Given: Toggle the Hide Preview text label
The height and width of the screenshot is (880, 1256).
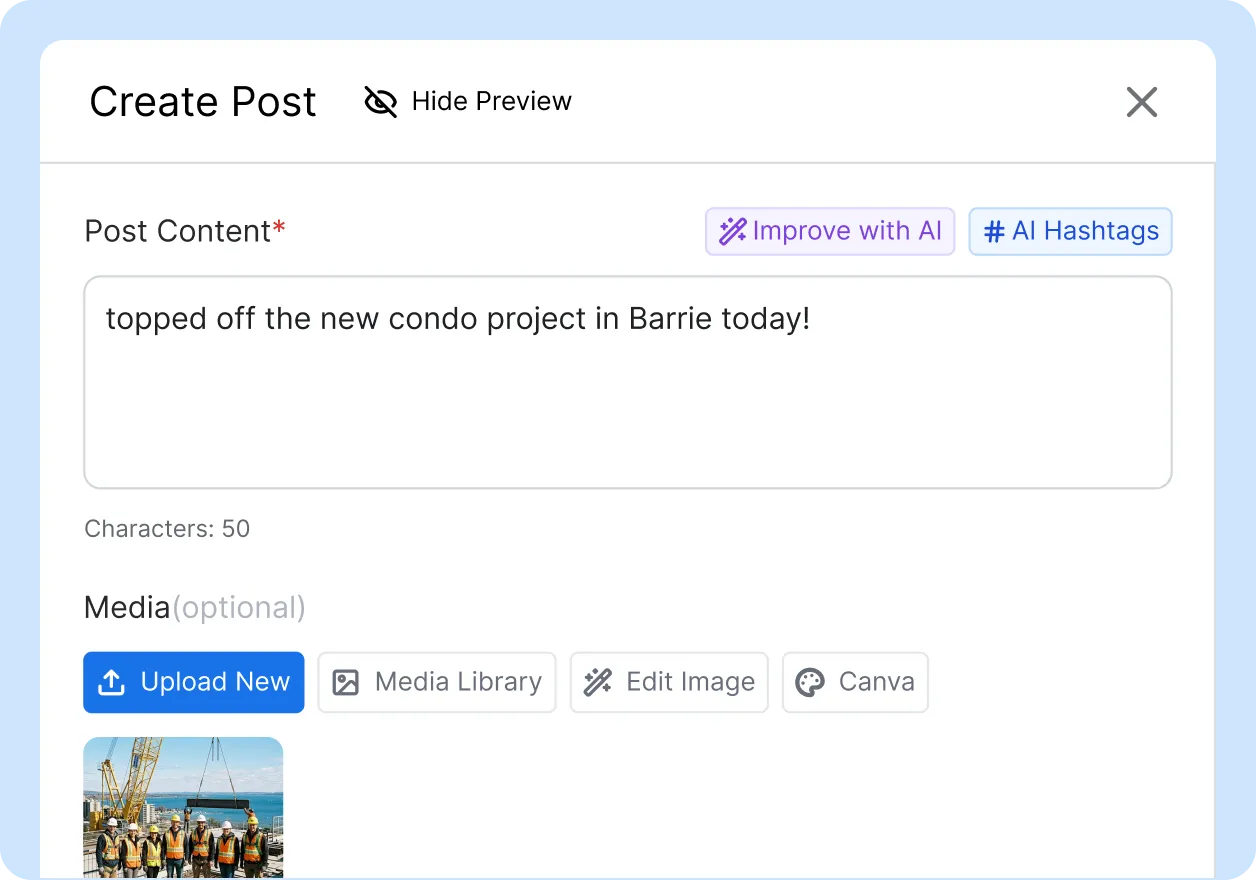Looking at the screenshot, I should click(491, 101).
